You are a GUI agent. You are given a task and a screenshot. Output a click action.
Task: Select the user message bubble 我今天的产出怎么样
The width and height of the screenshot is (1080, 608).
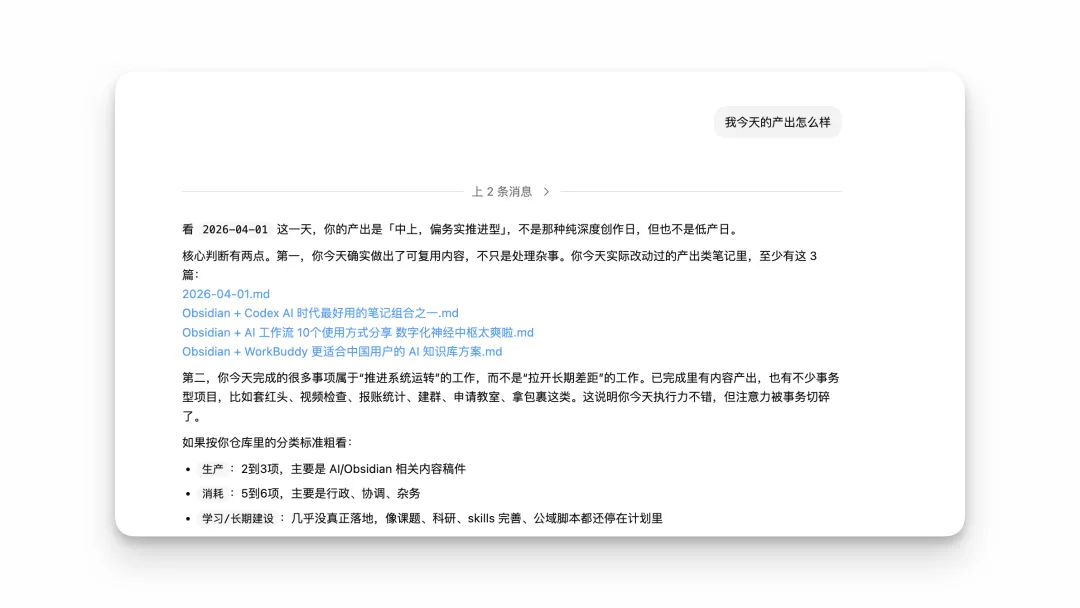(x=777, y=122)
